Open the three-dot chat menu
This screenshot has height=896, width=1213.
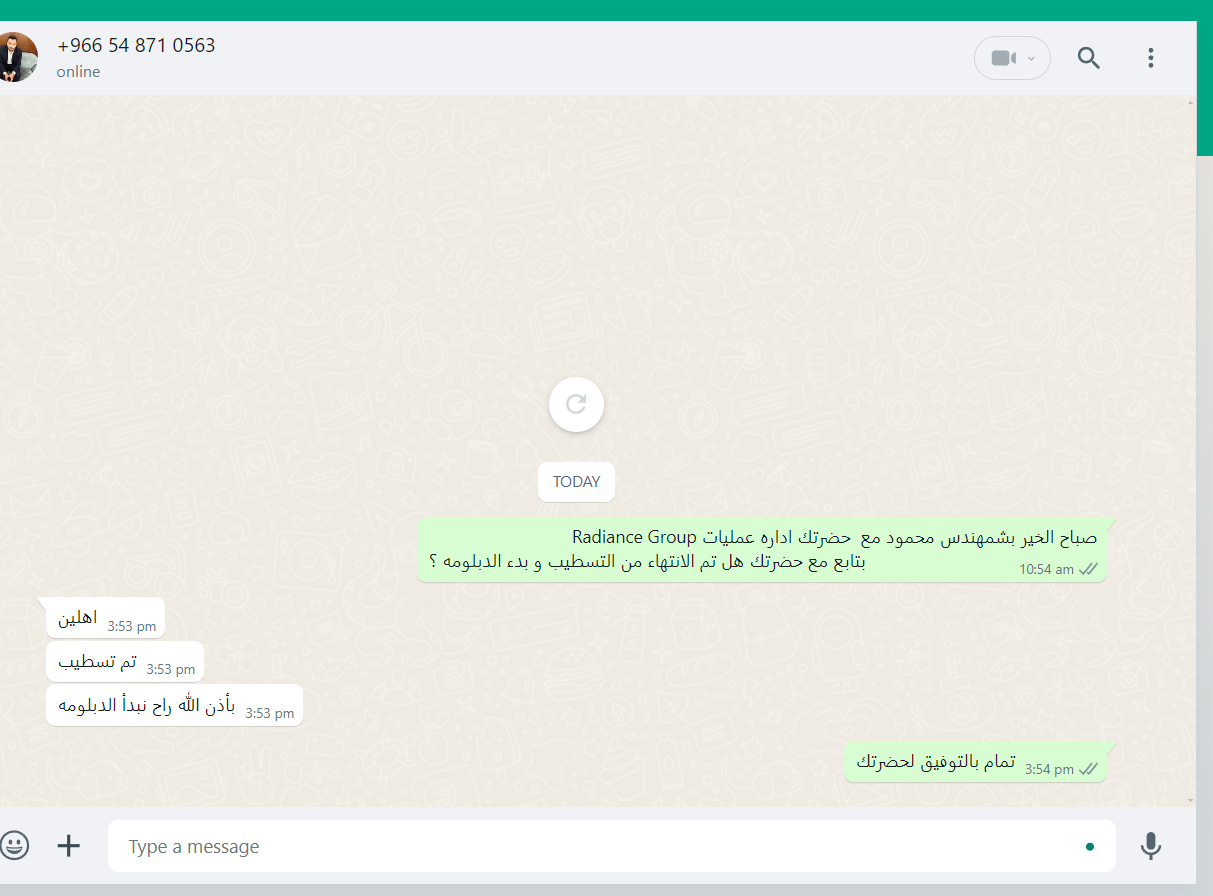[x=1151, y=58]
